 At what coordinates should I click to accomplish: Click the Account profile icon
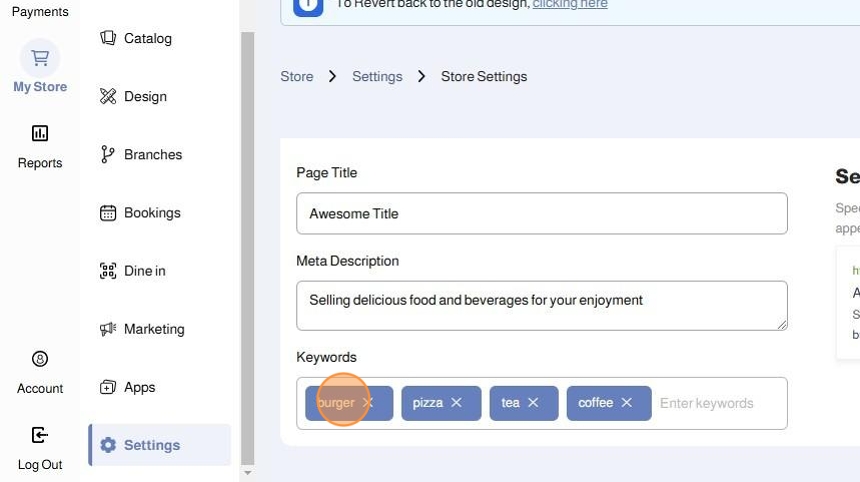pyautogui.click(x=40, y=359)
